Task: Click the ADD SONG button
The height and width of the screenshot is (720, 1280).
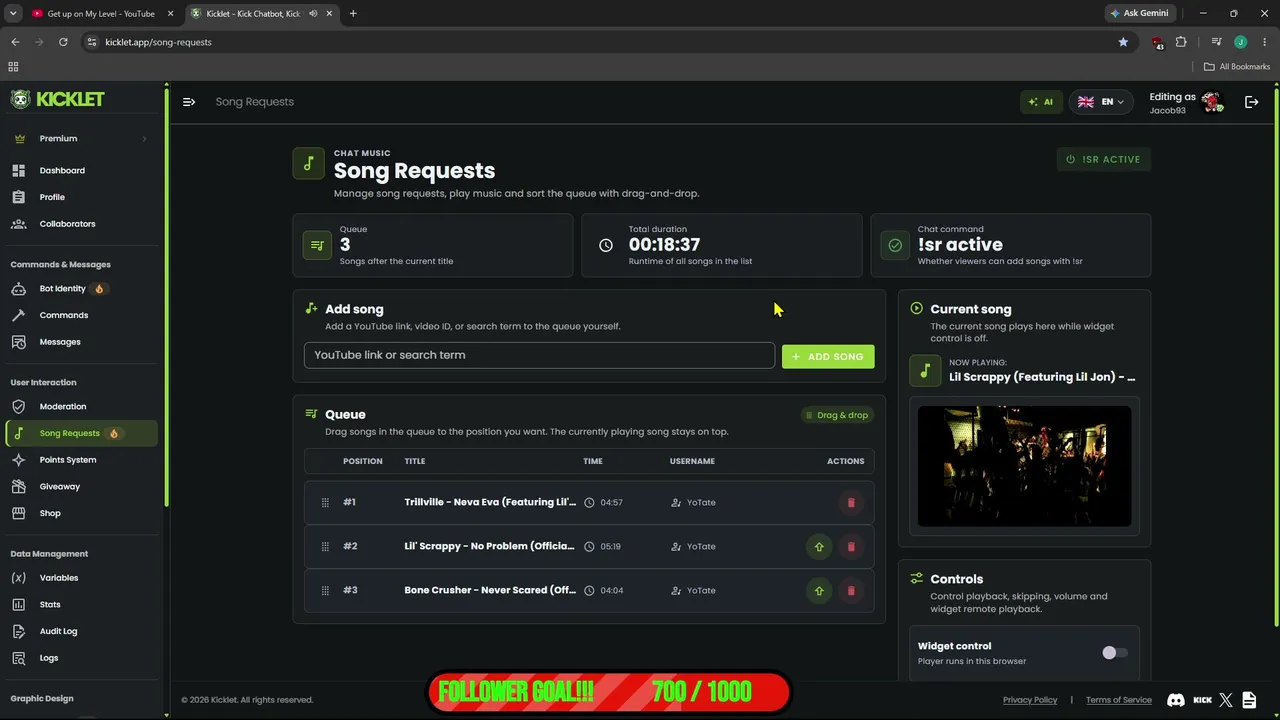Action: click(828, 356)
